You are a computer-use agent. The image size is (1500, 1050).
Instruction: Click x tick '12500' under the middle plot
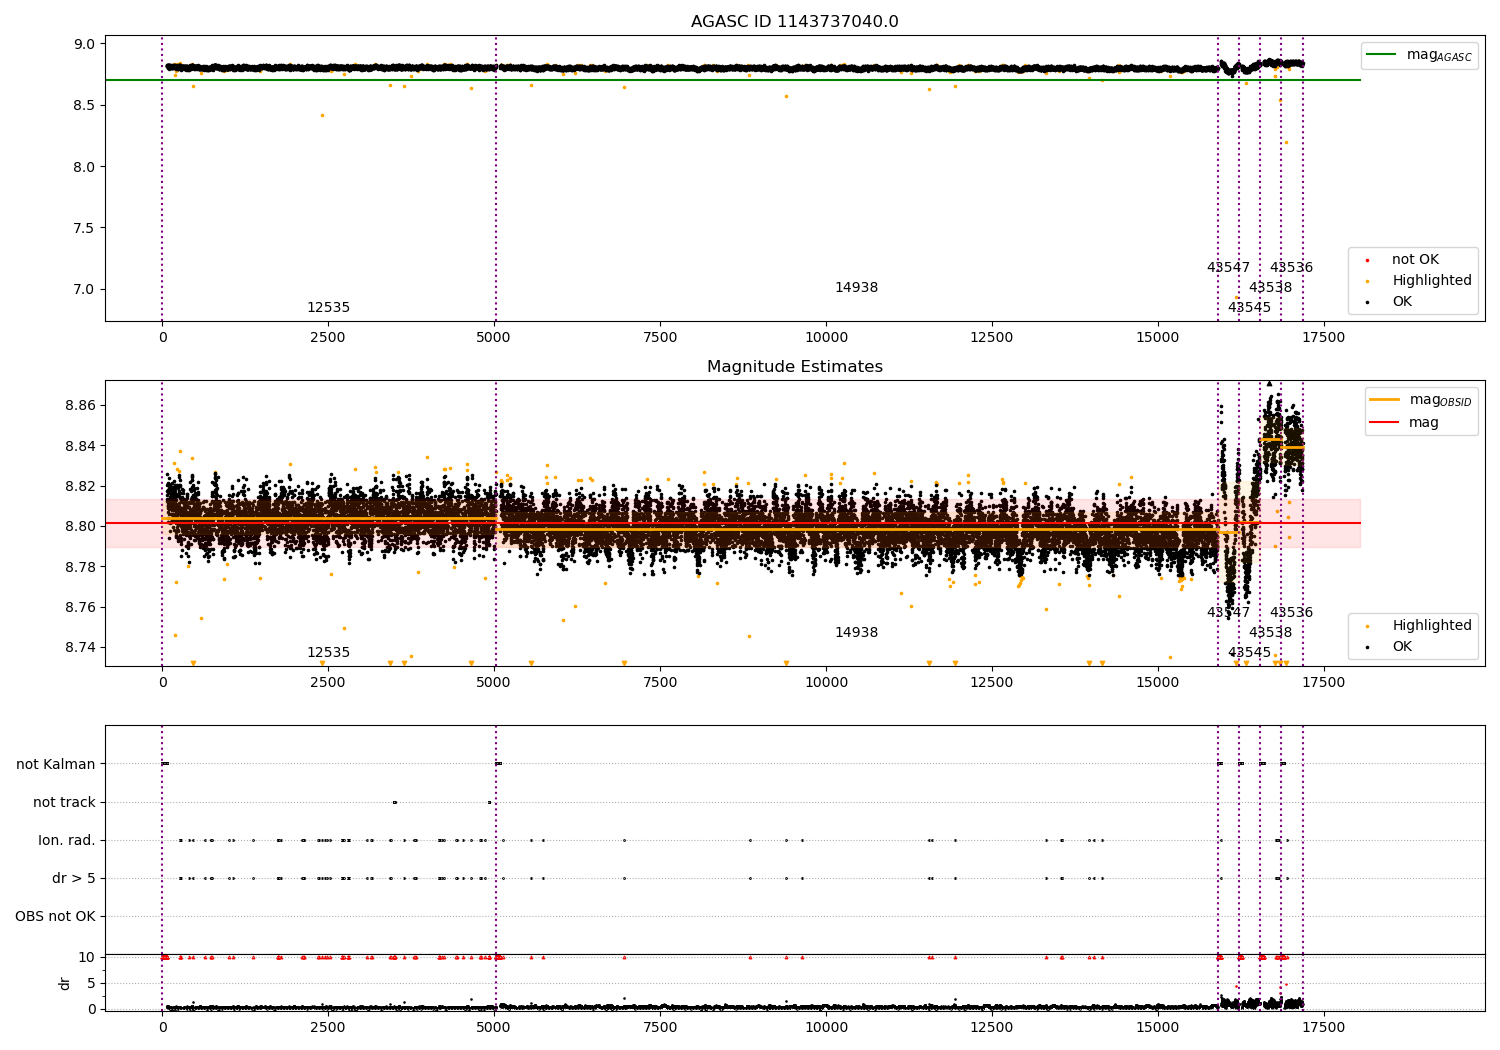[x=991, y=683]
